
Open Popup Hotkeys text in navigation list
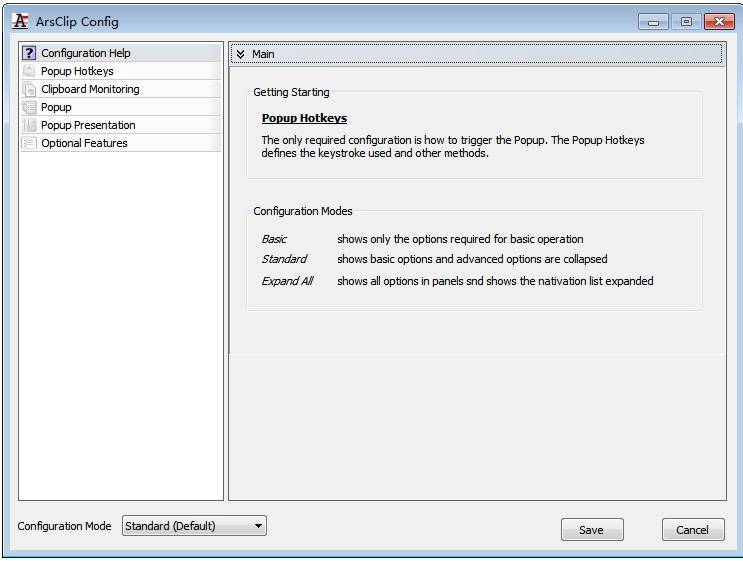tap(77, 71)
